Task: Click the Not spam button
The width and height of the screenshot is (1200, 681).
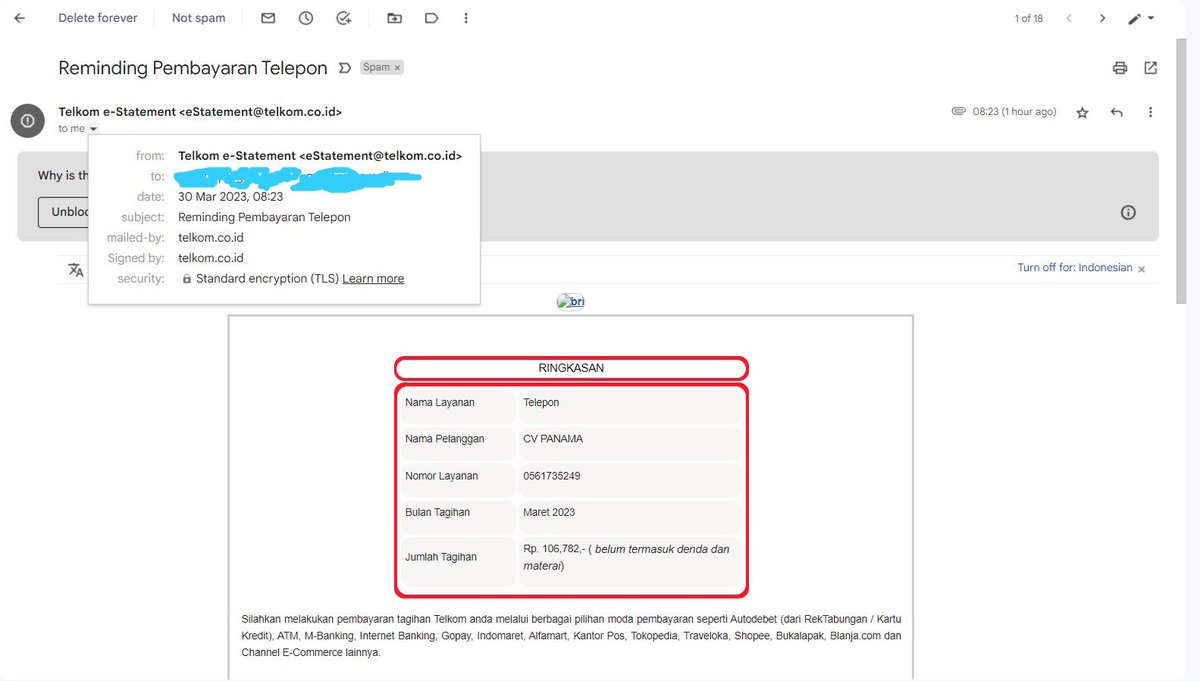Action: 199,18
